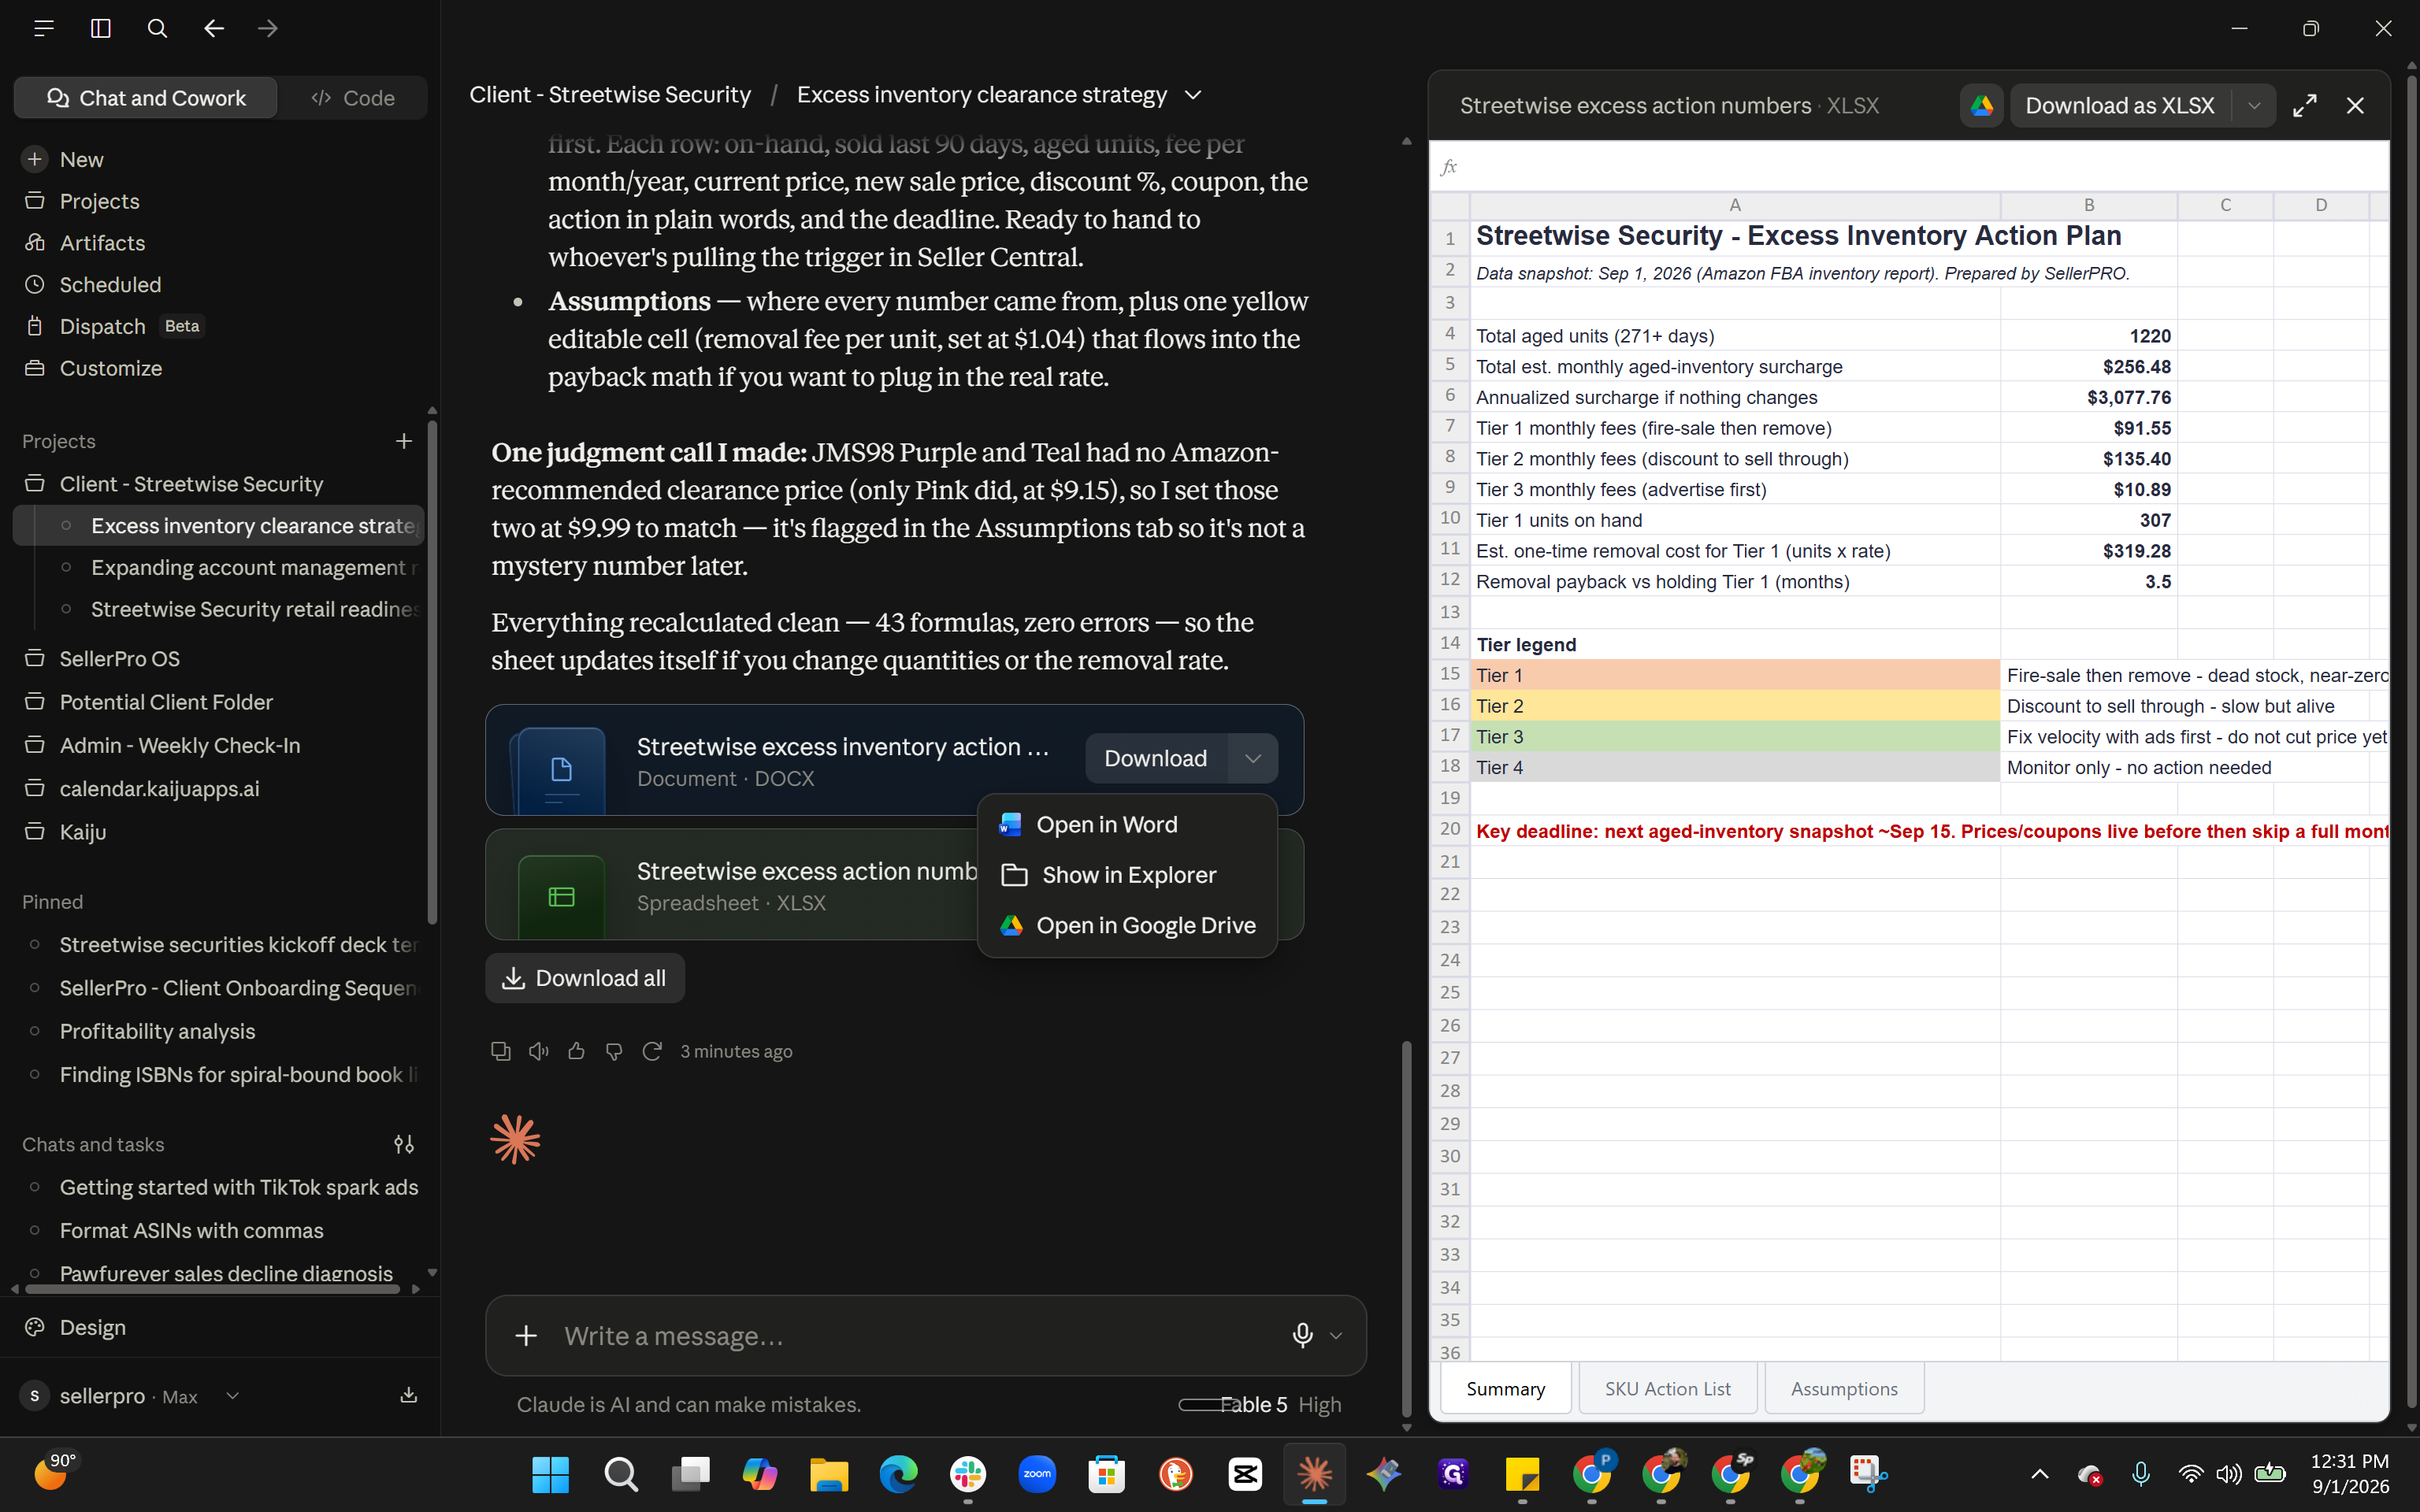The image size is (2420, 1512).
Task: Select the Summary sheet tab
Action: tap(1505, 1388)
